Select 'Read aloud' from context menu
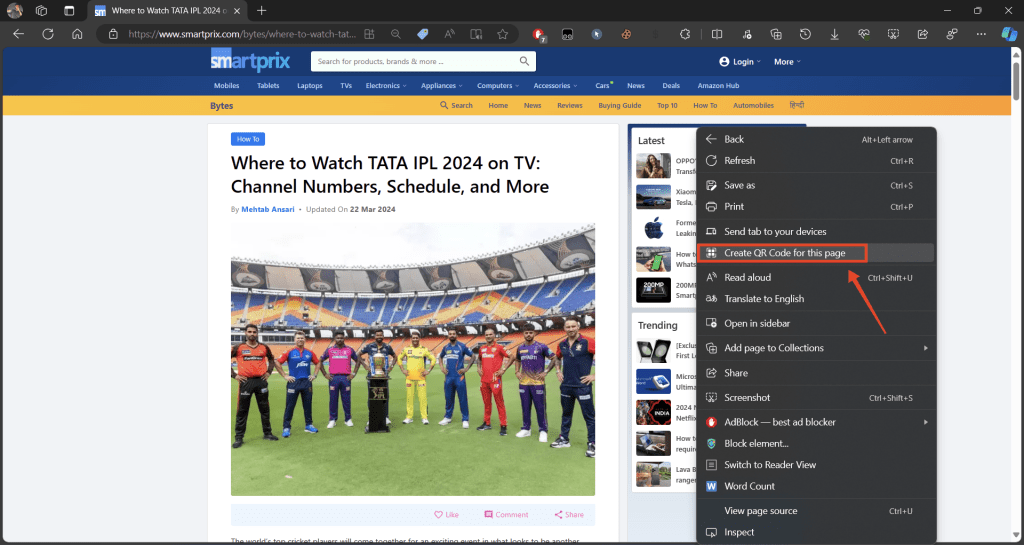 (x=816, y=277)
